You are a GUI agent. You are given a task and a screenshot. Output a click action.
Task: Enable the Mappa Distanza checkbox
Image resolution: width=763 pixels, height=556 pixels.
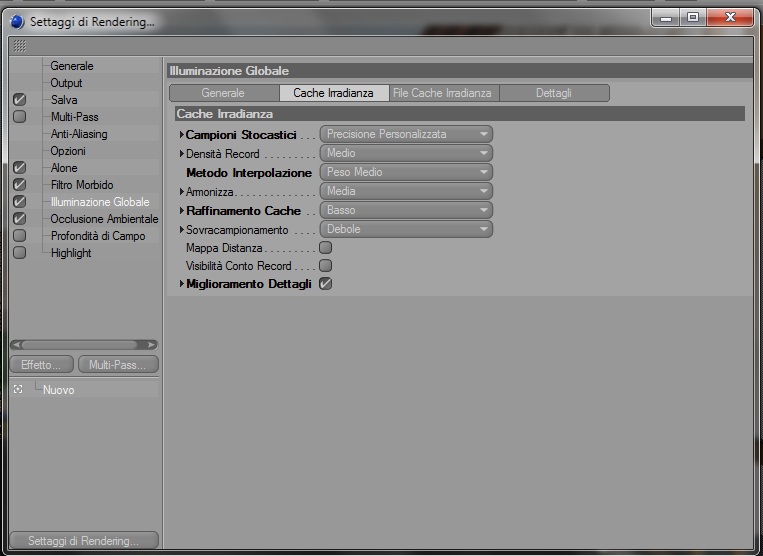coord(326,248)
